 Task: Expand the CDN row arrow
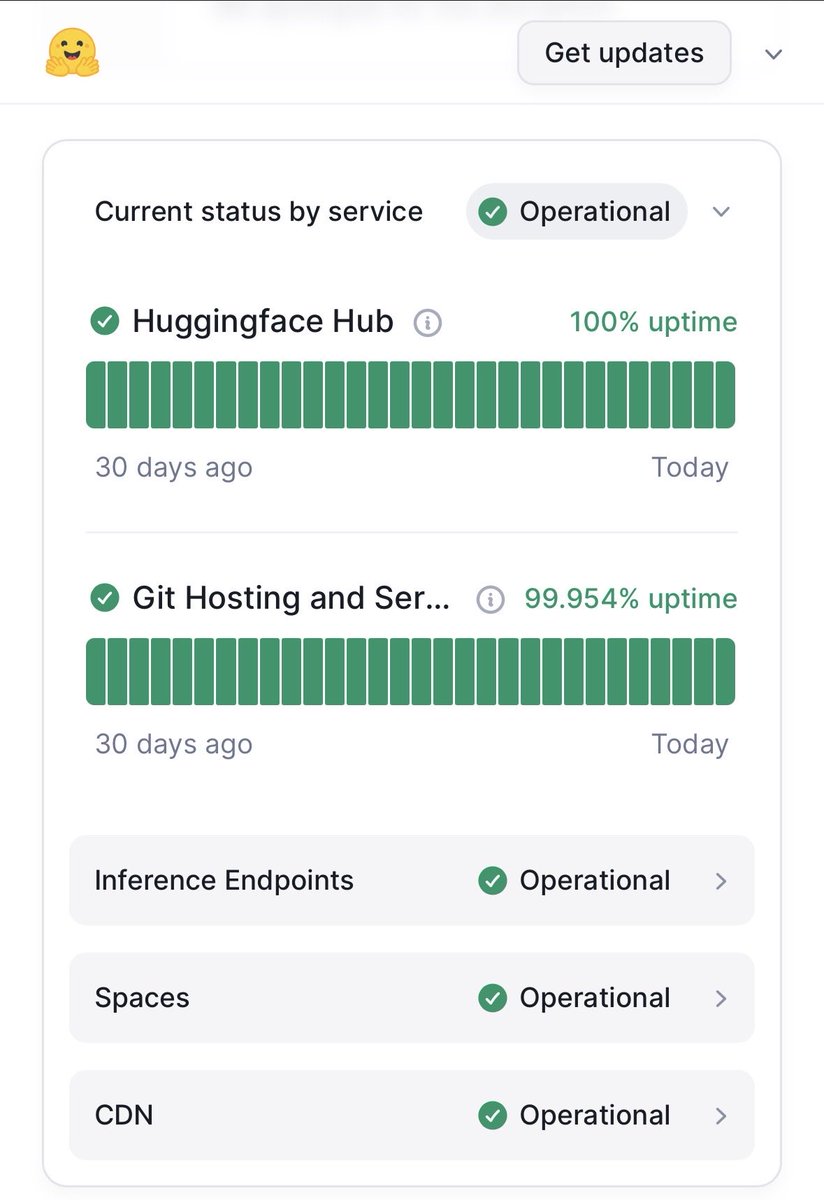(721, 1115)
